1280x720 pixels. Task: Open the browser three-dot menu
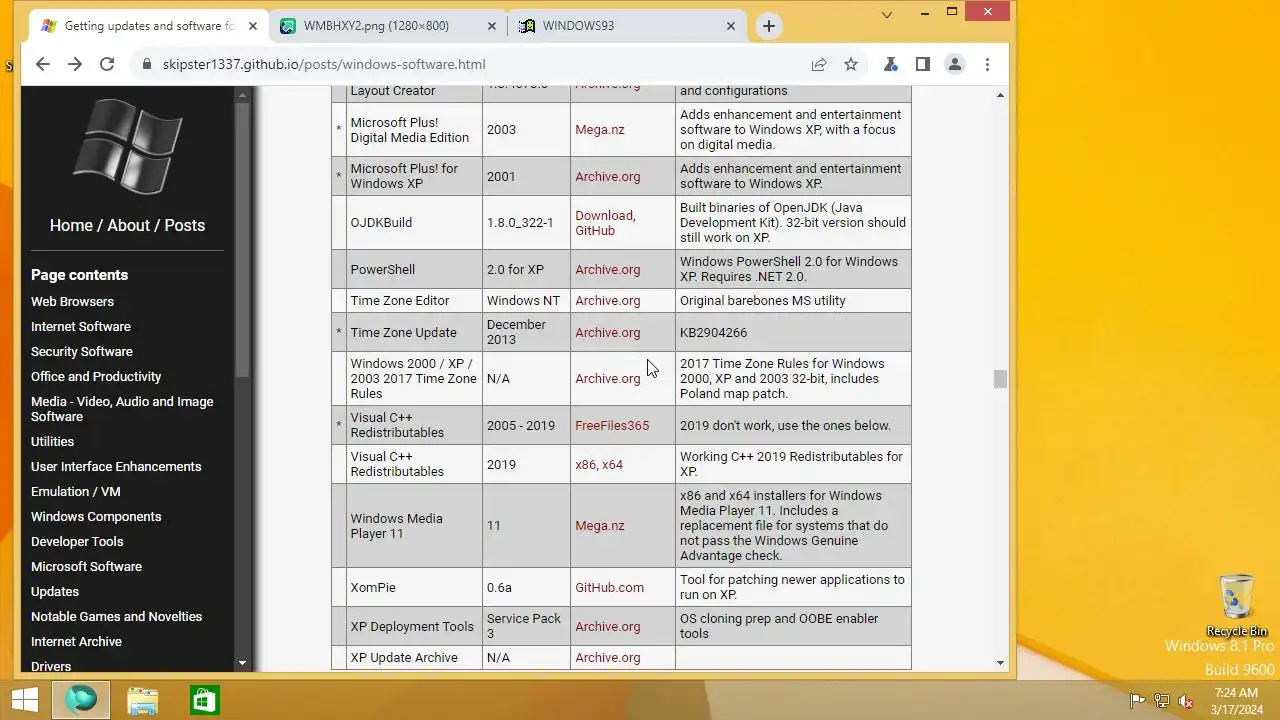coord(987,64)
